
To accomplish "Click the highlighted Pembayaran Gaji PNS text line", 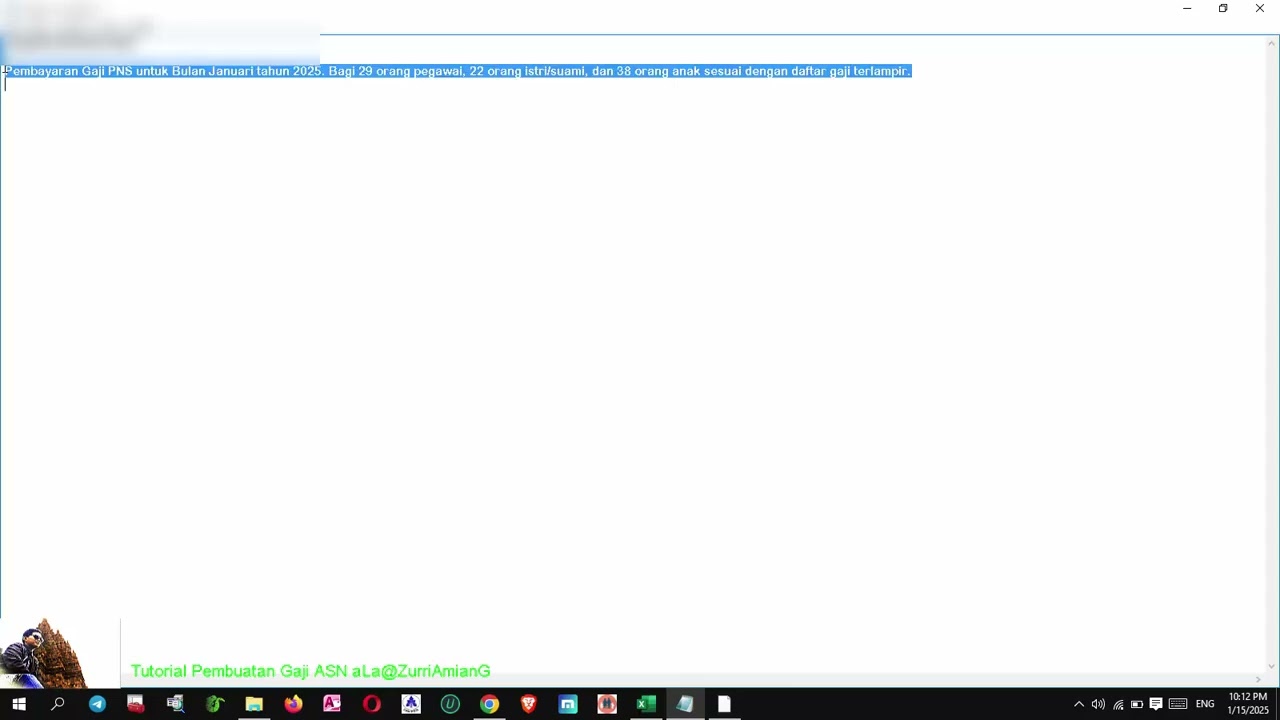I will pyautogui.click(x=458, y=71).
